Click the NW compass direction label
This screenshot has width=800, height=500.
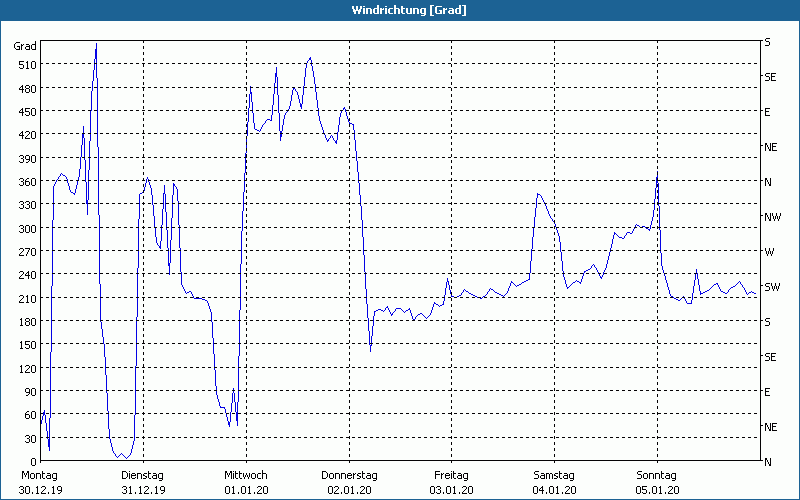click(x=771, y=217)
